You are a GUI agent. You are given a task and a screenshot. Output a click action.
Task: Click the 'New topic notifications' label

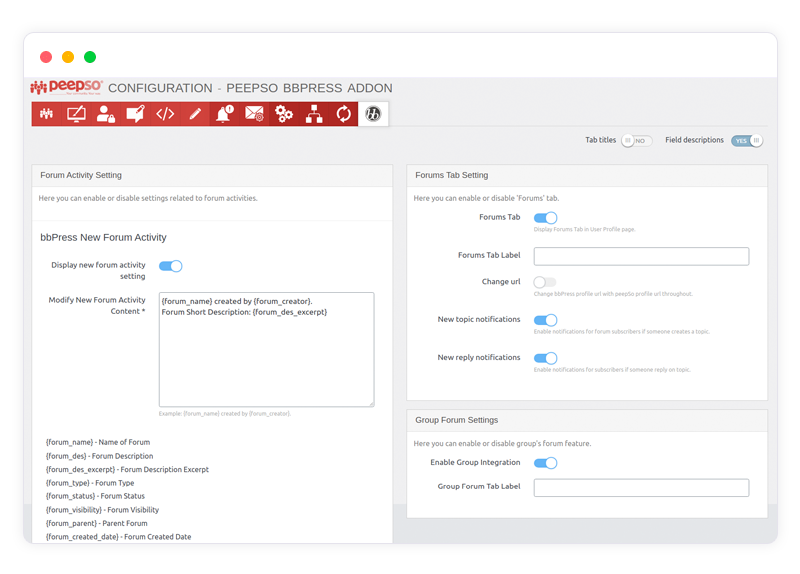click(479, 319)
